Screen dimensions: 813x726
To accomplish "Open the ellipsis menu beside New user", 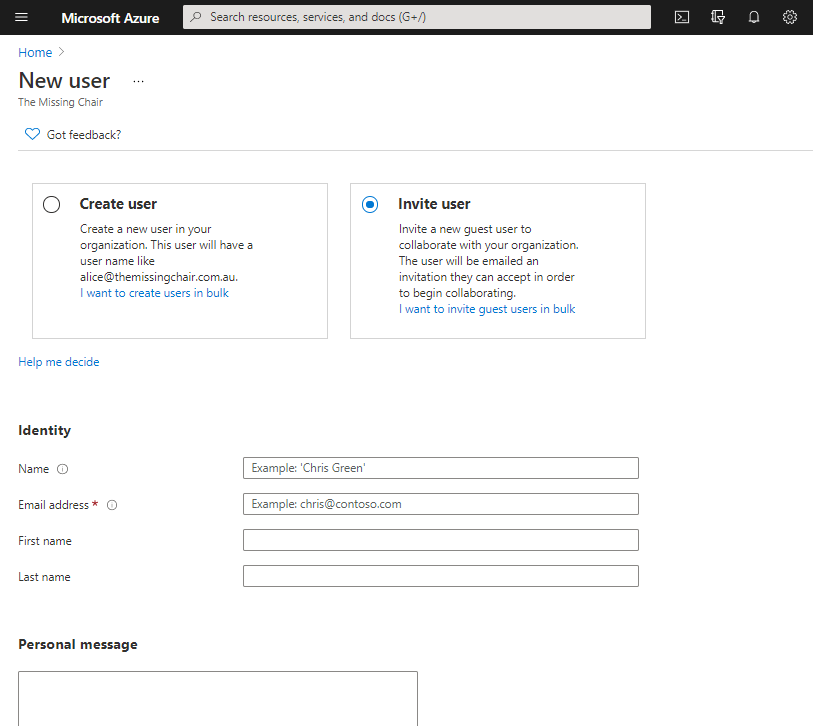I will (x=138, y=81).
